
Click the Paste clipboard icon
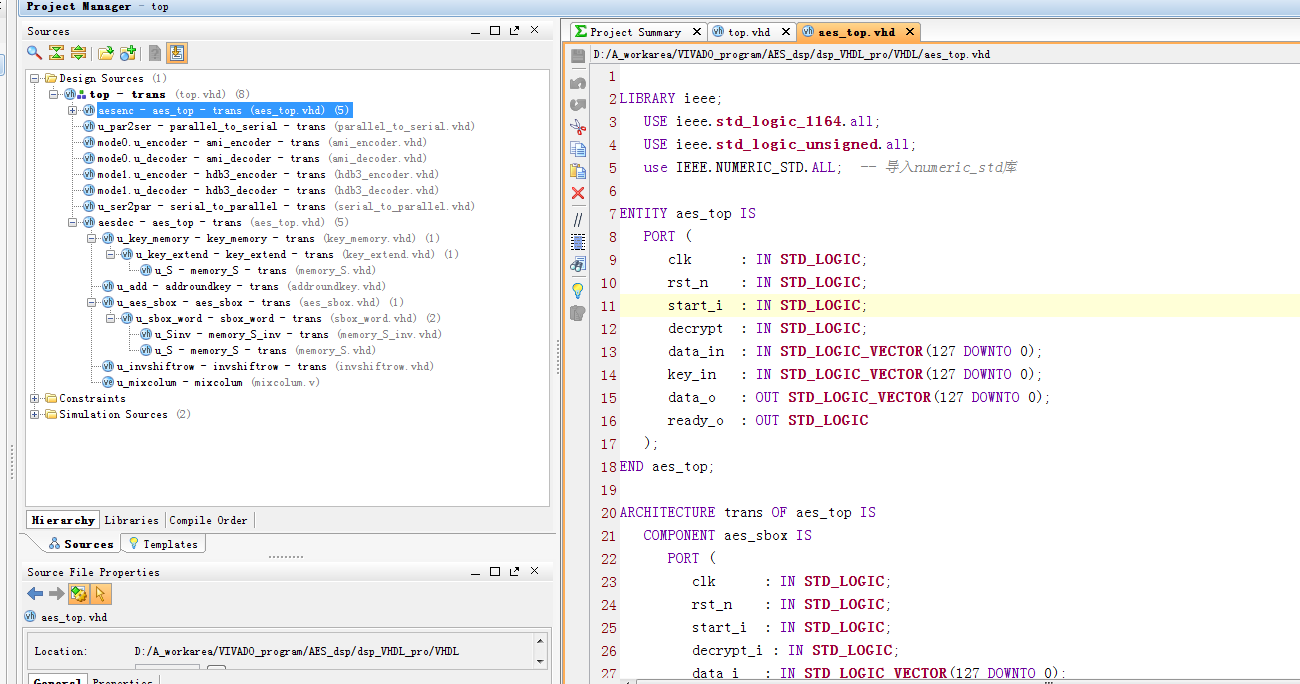pyautogui.click(x=578, y=170)
